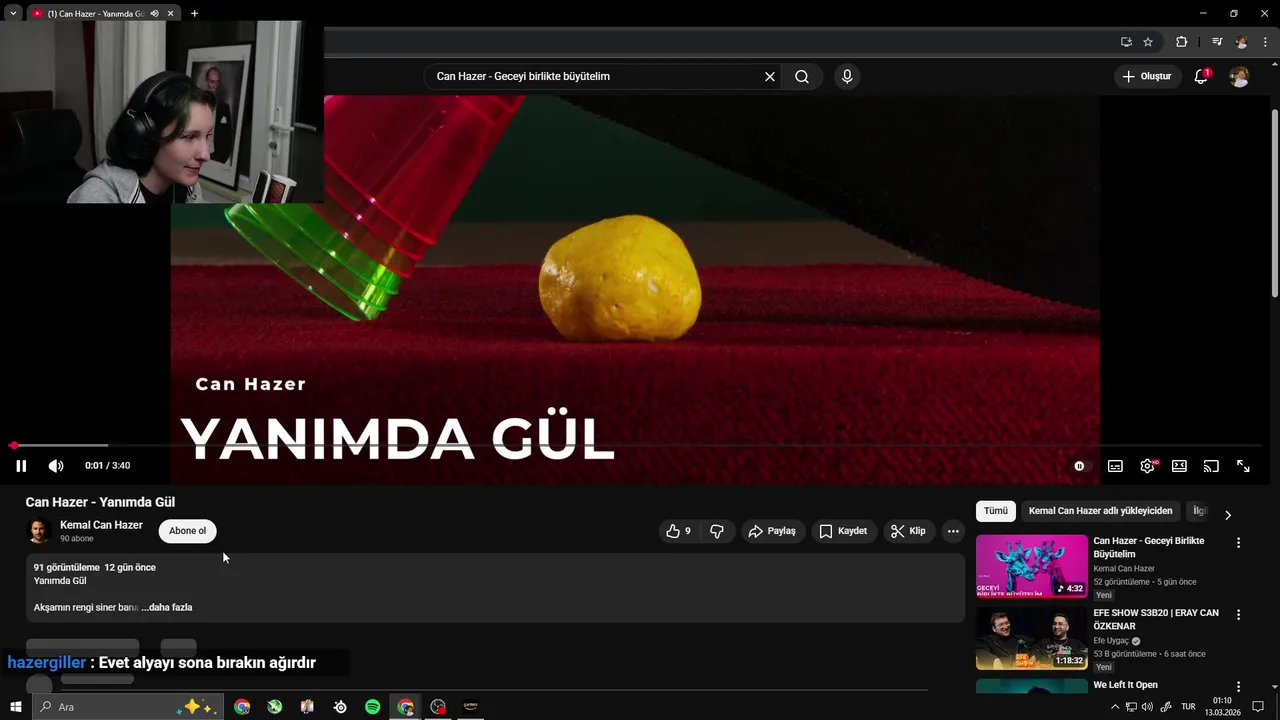Screen dimensions: 1280x720
Task: Open the EFE SHOW S3B20 | ERAY CAN ÖZKENAR title
Action: (x=1156, y=619)
